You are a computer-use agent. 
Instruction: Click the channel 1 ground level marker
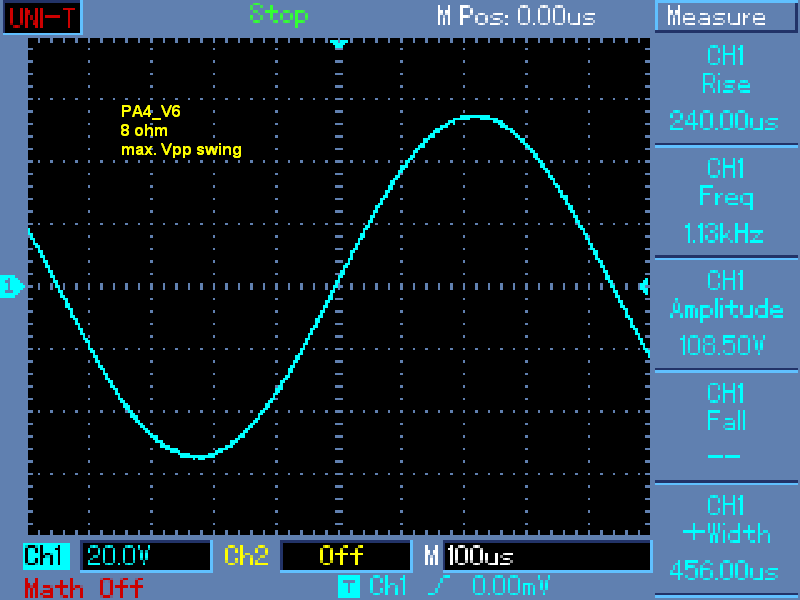12,286
